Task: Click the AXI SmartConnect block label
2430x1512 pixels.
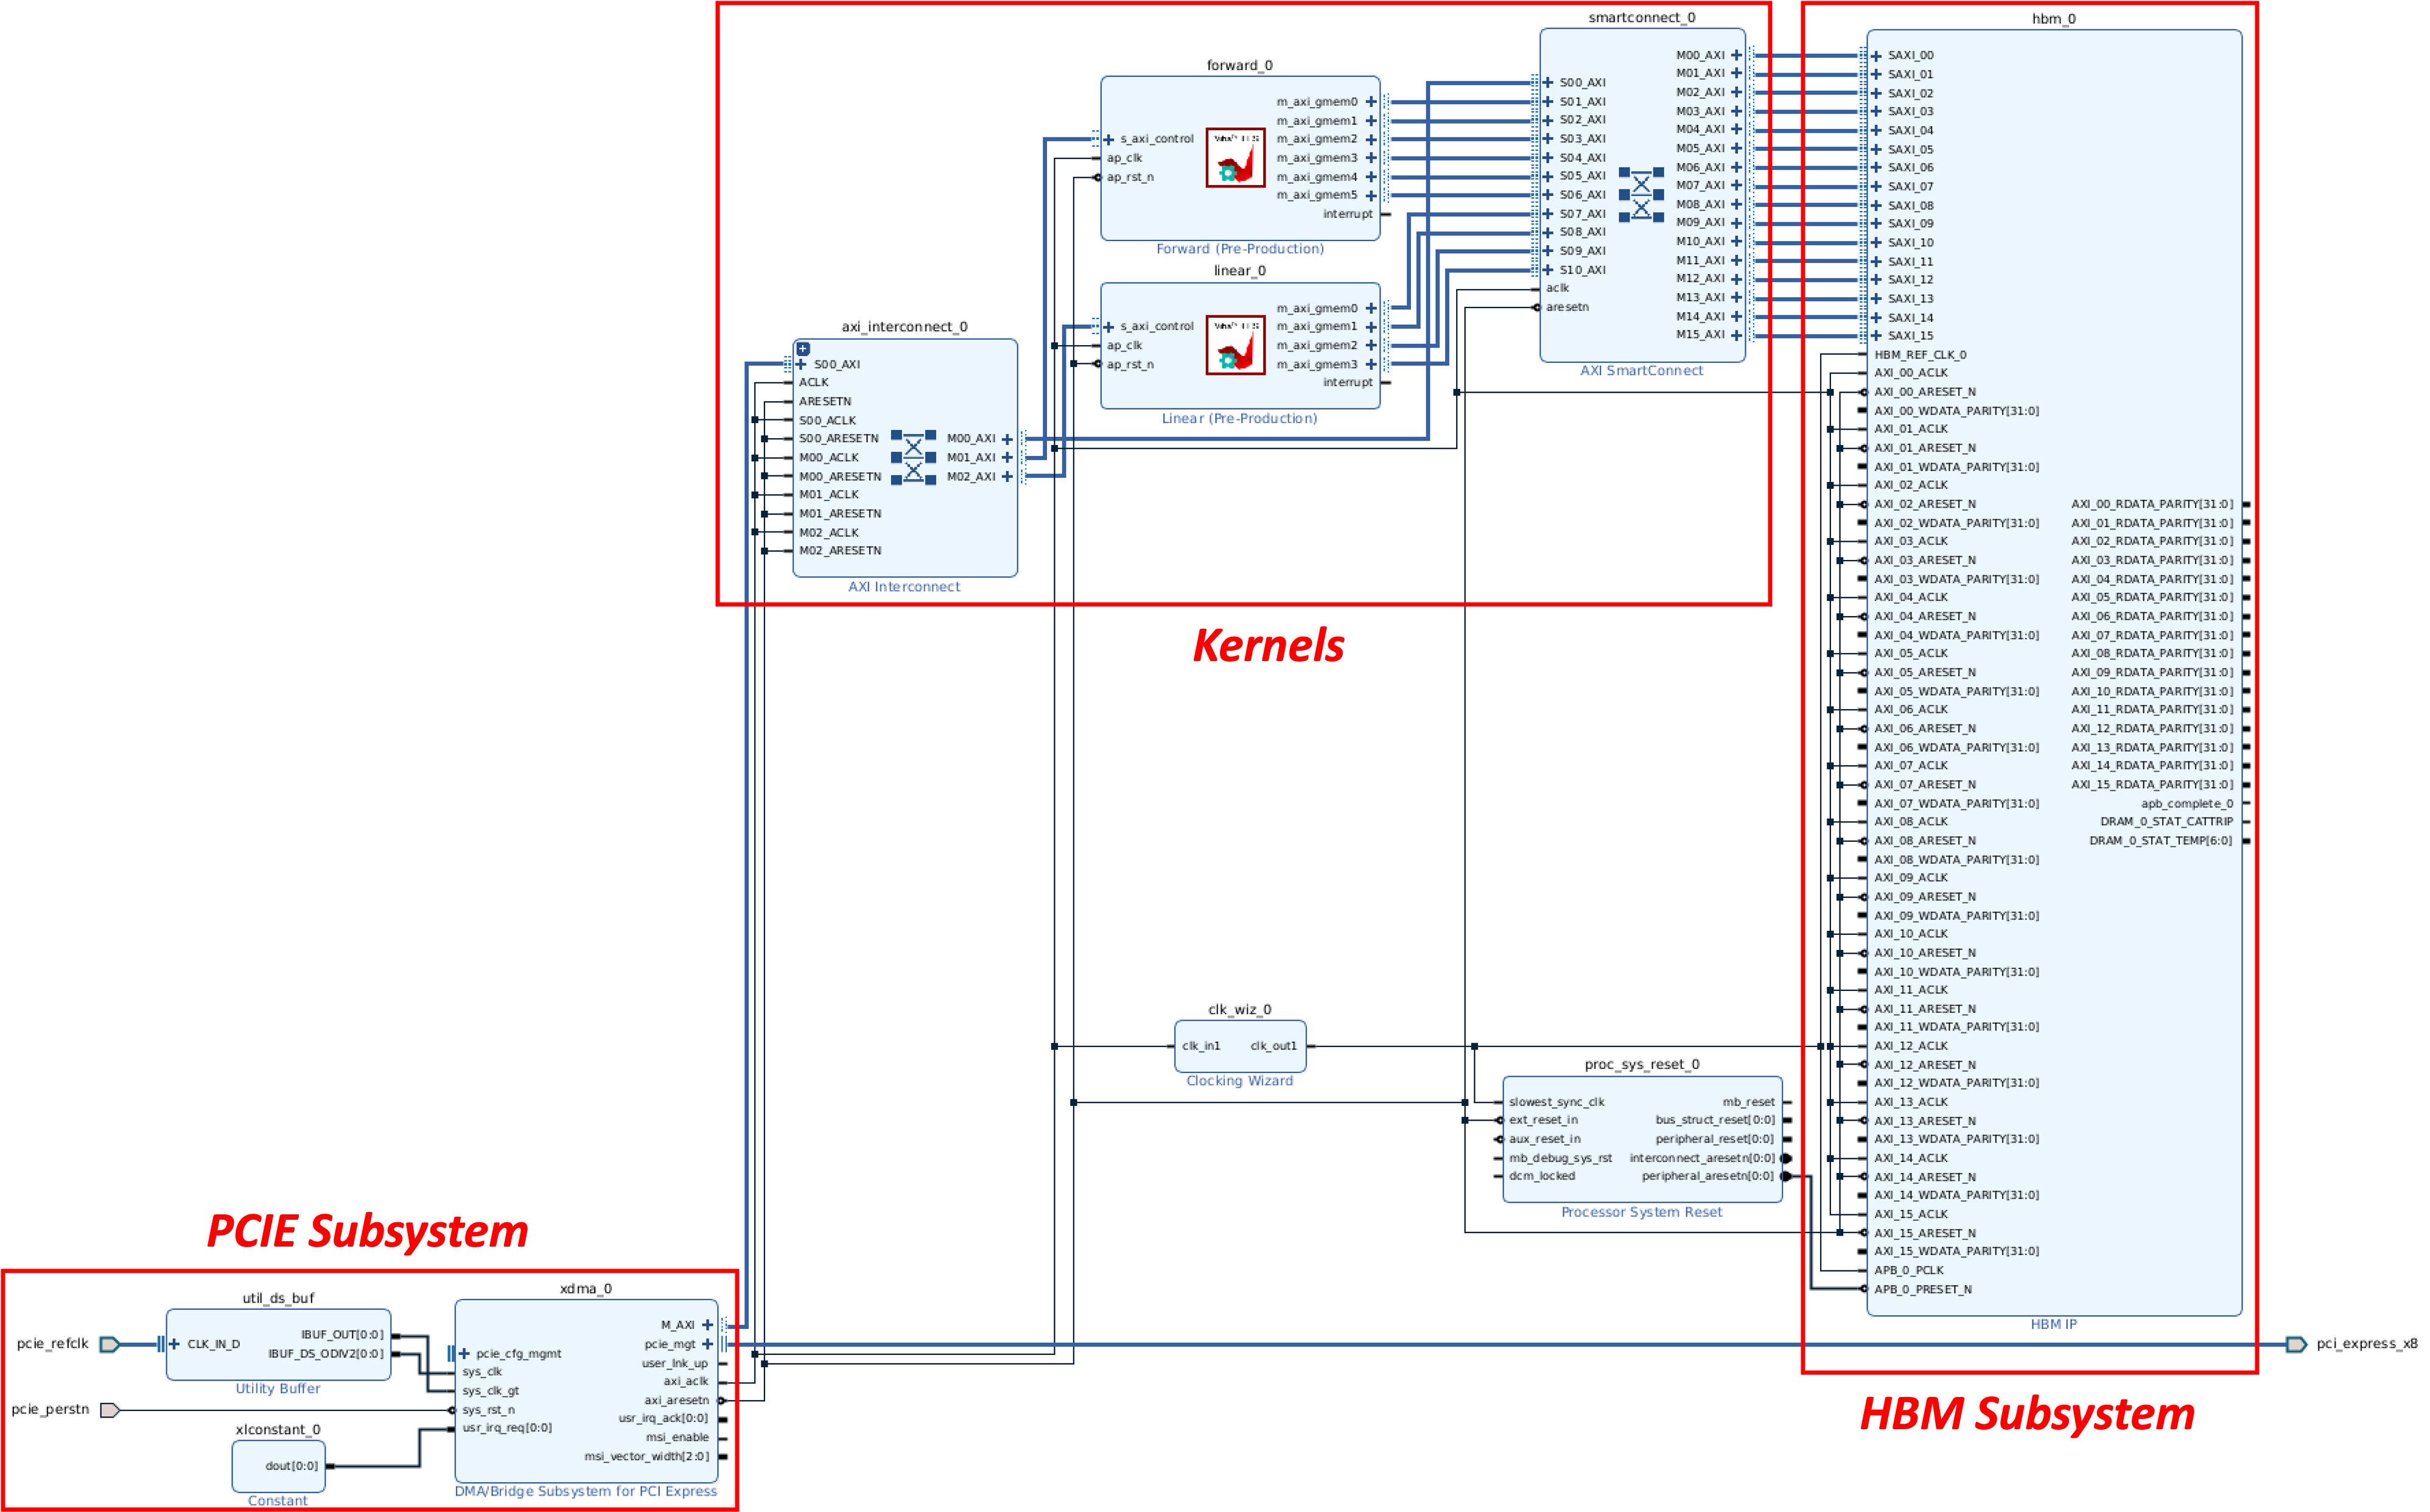Action: [1641, 371]
